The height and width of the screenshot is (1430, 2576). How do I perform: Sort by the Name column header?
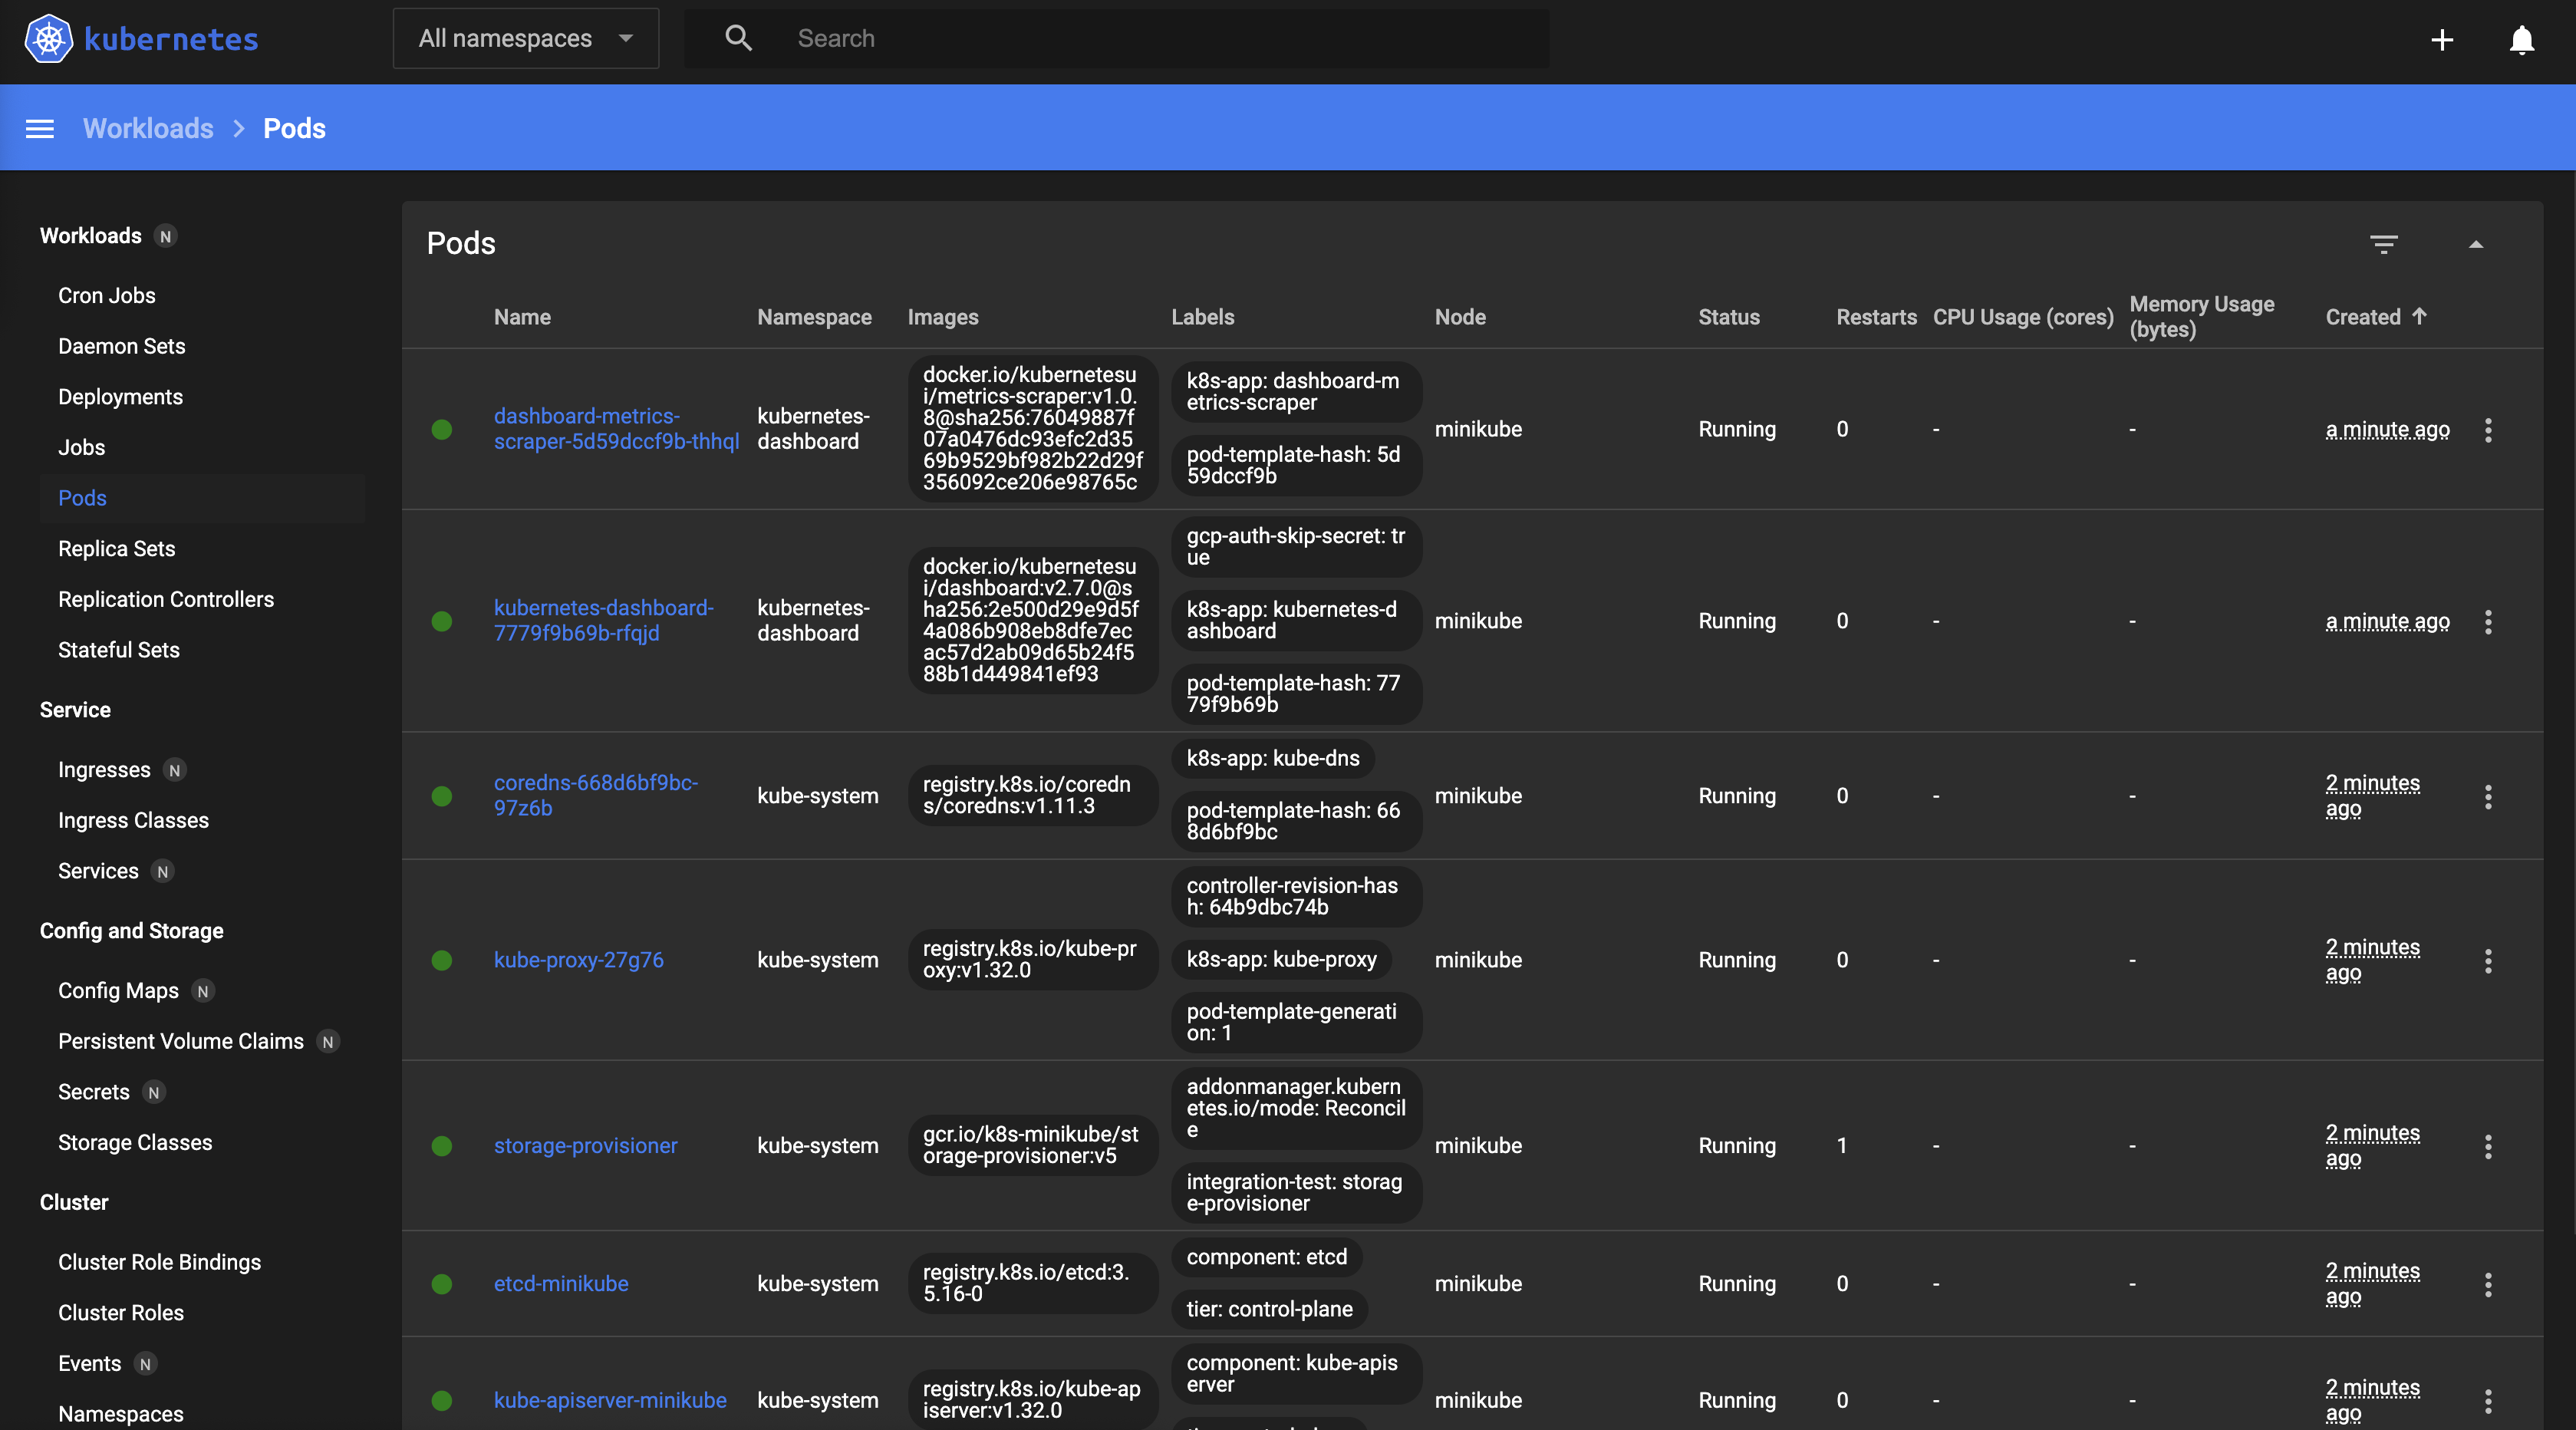pos(522,317)
